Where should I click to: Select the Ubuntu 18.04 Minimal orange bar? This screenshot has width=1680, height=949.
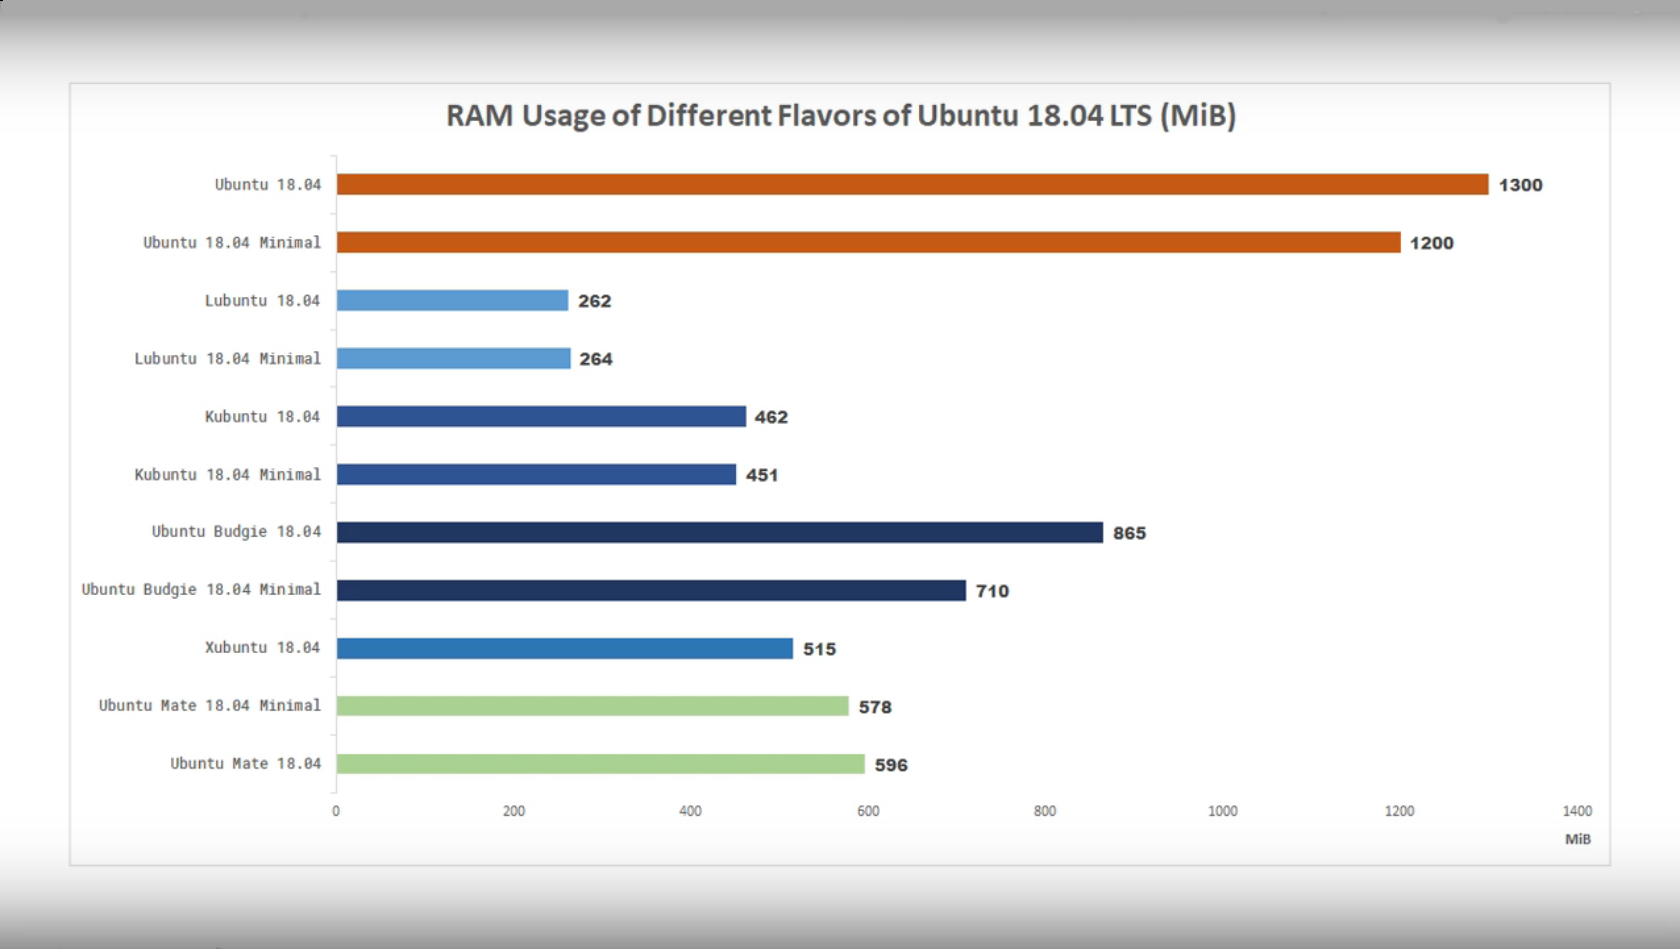click(868, 242)
